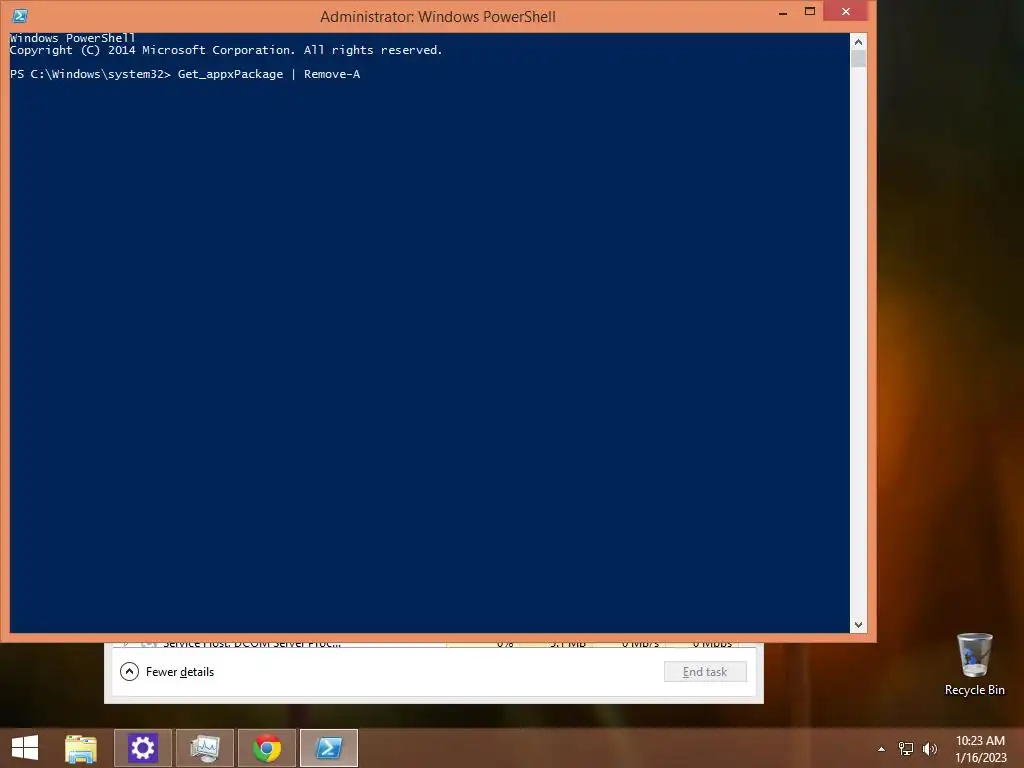Open Google Chrome from the taskbar
The width and height of the screenshot is (1024, 768).
267,748
